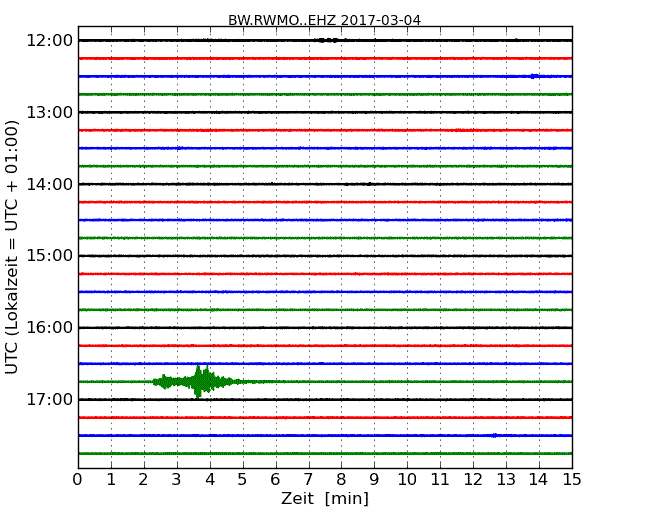Click the small black blip on the 12:00 trace

click(328, 40)
